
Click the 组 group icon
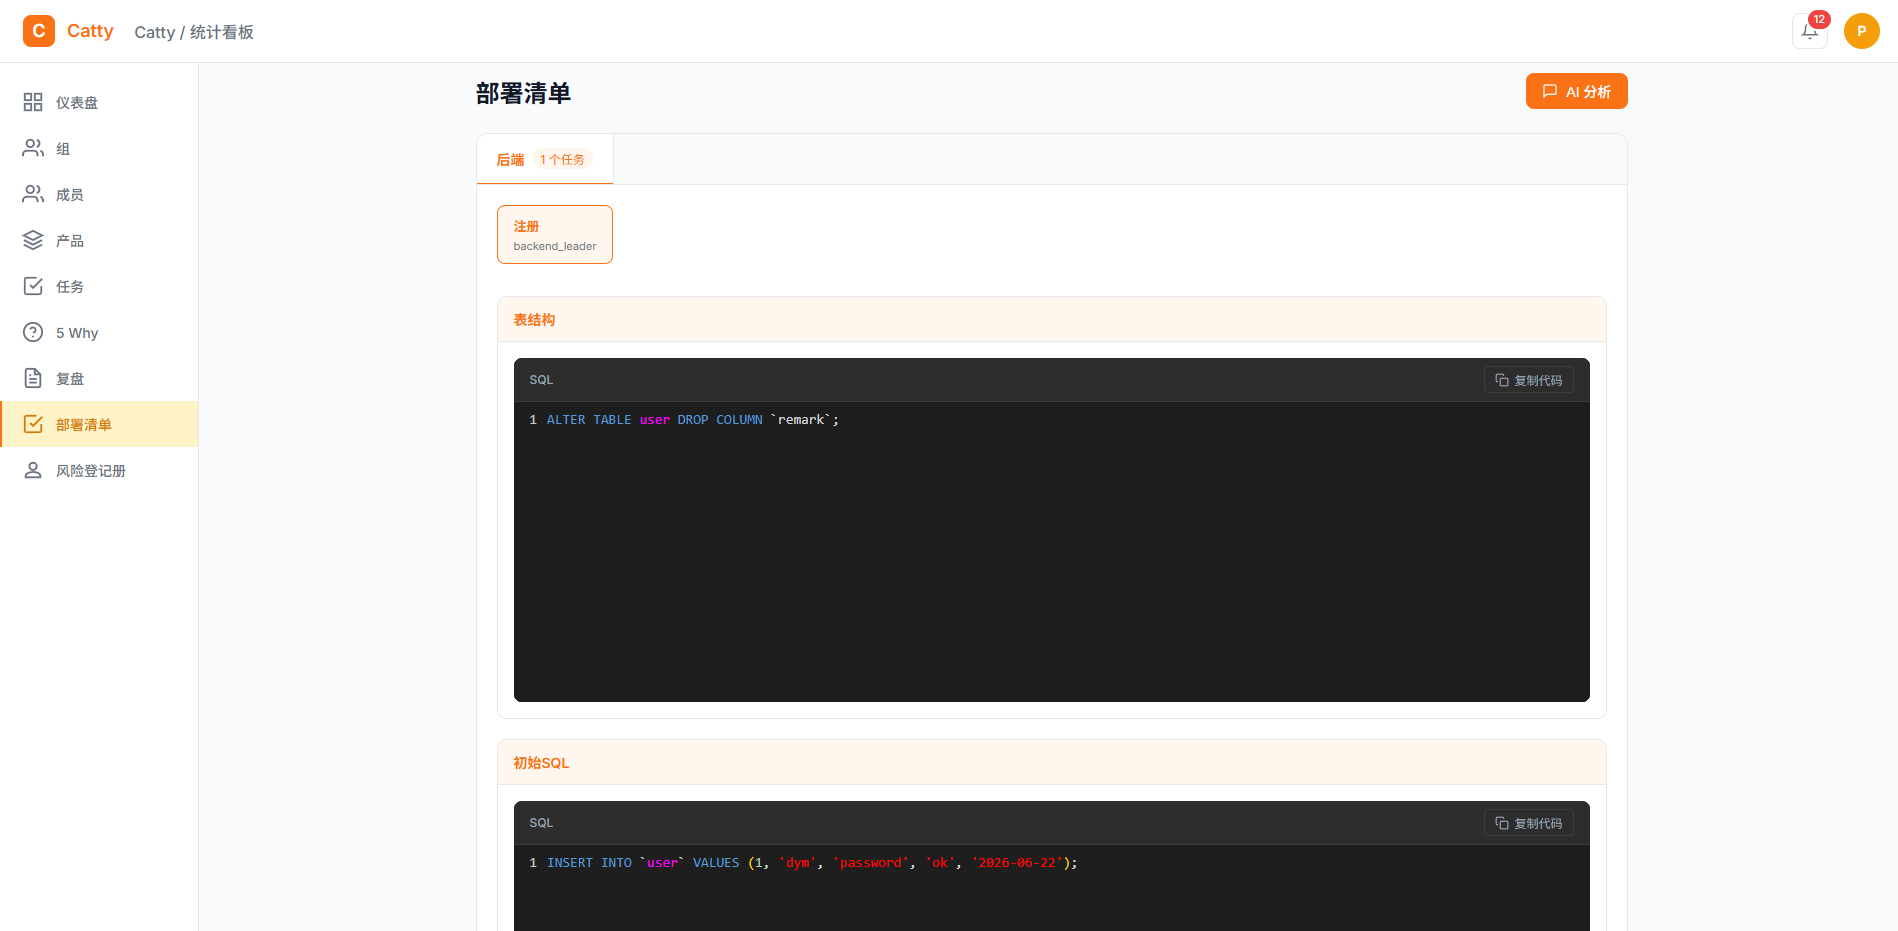(33, 148)
